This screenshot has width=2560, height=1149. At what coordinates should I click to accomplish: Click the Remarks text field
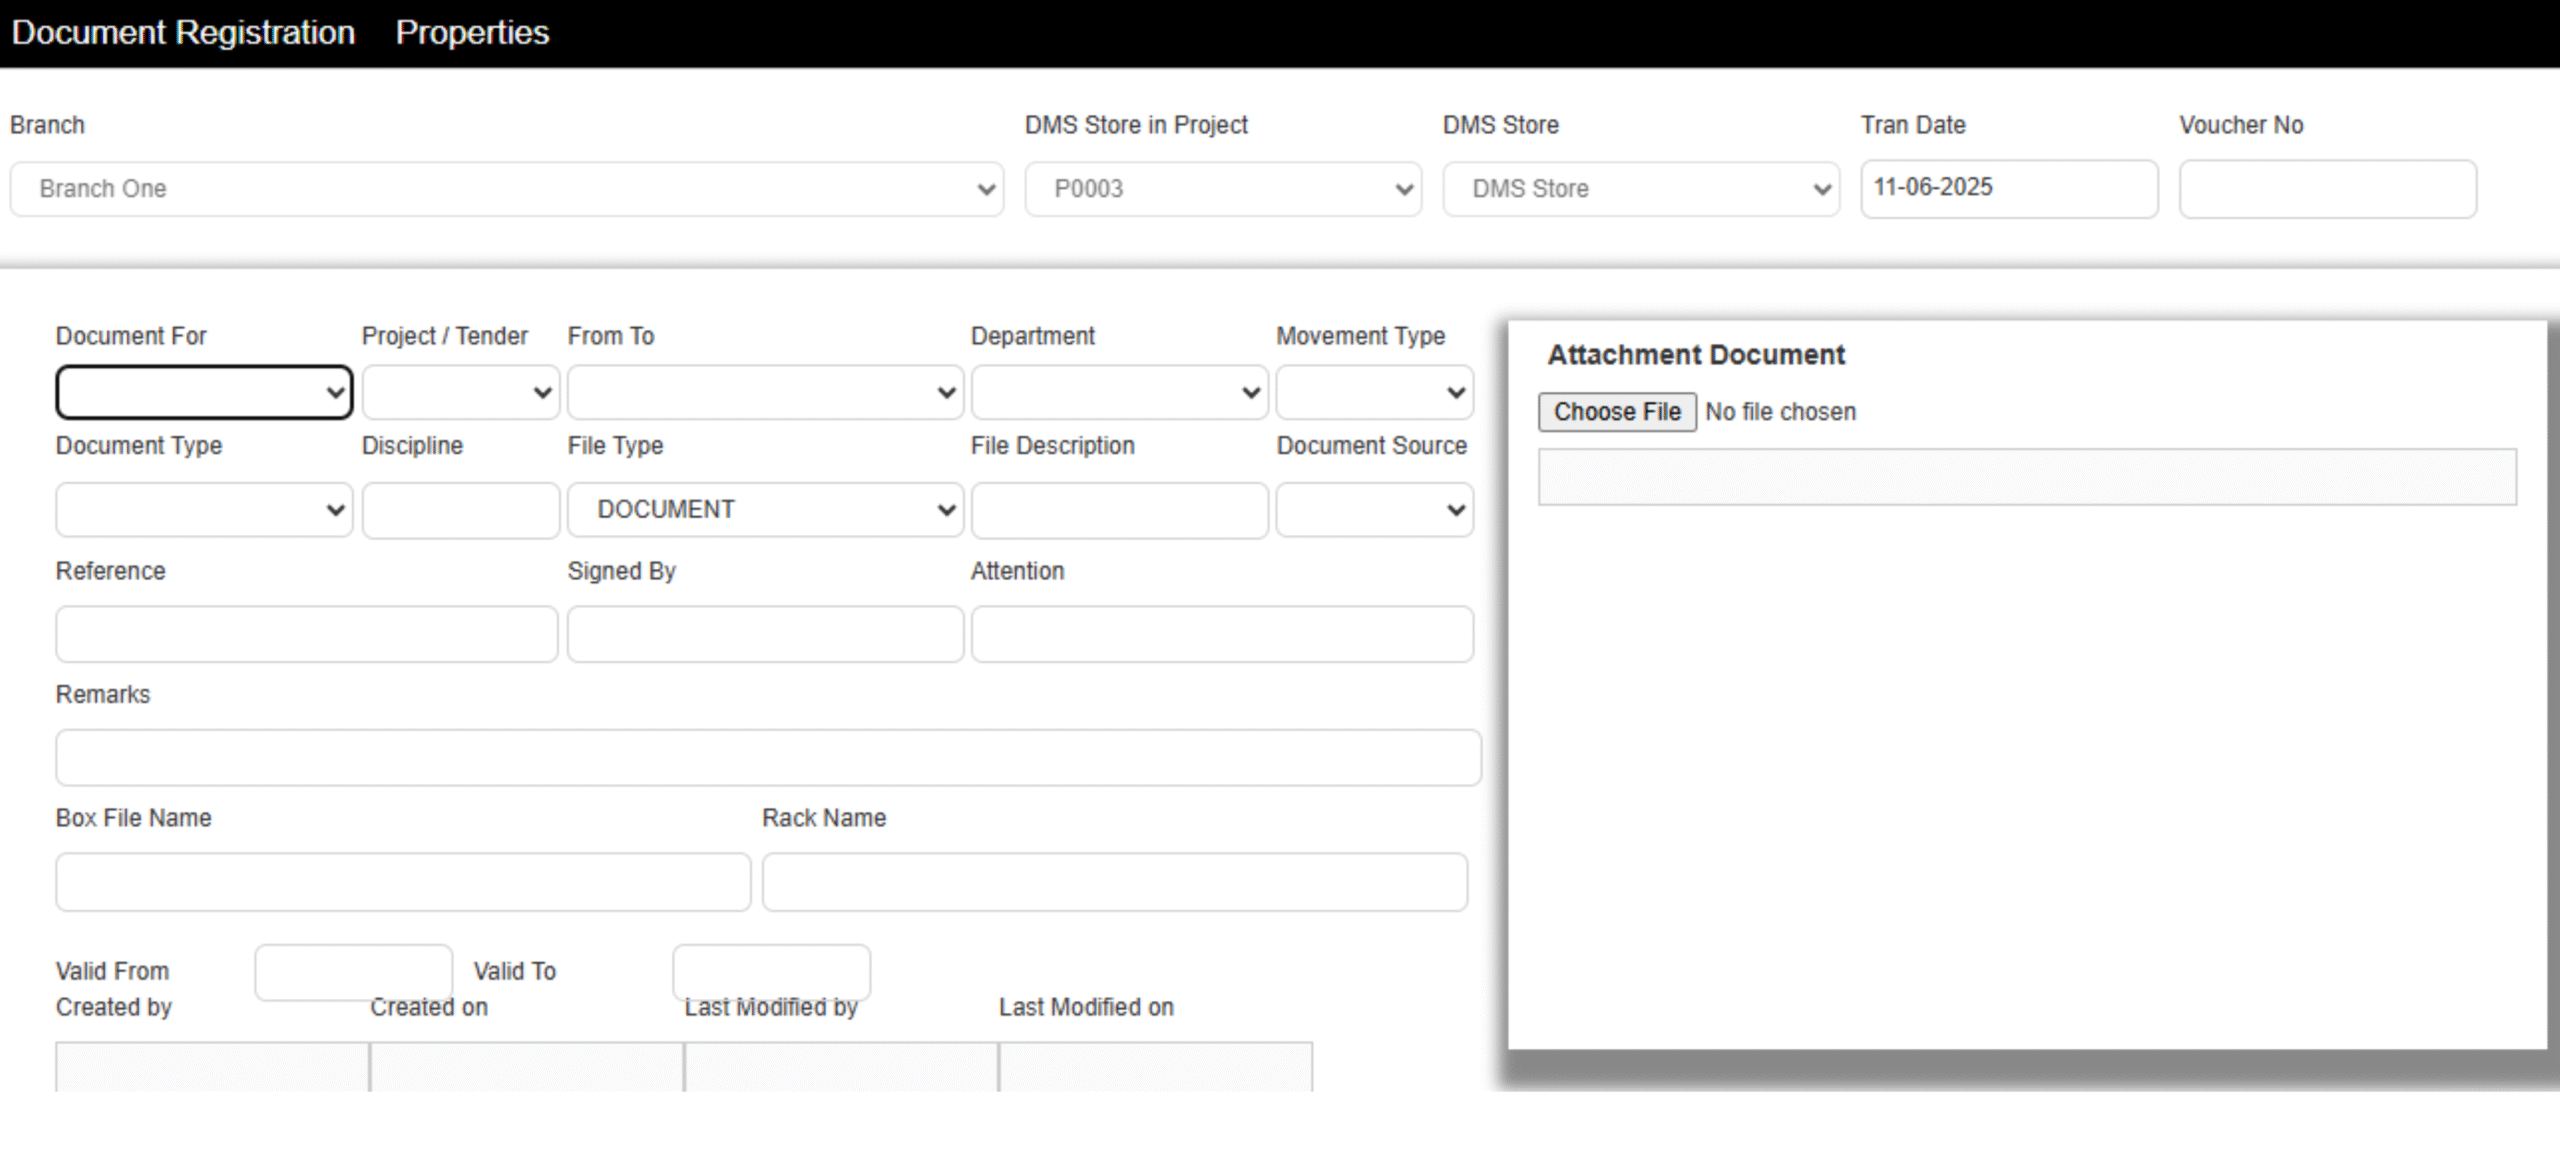[x=768, y=757]
